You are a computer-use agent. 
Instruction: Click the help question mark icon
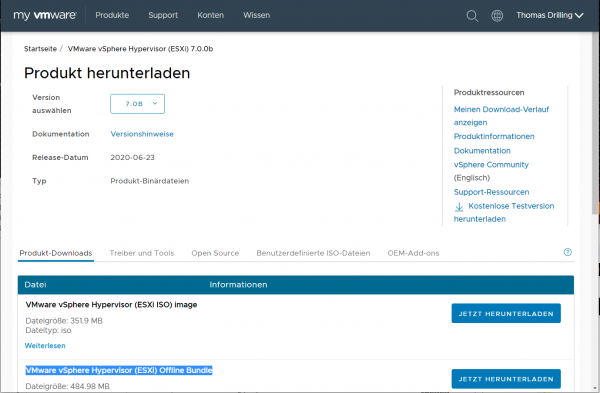[567, 252]
